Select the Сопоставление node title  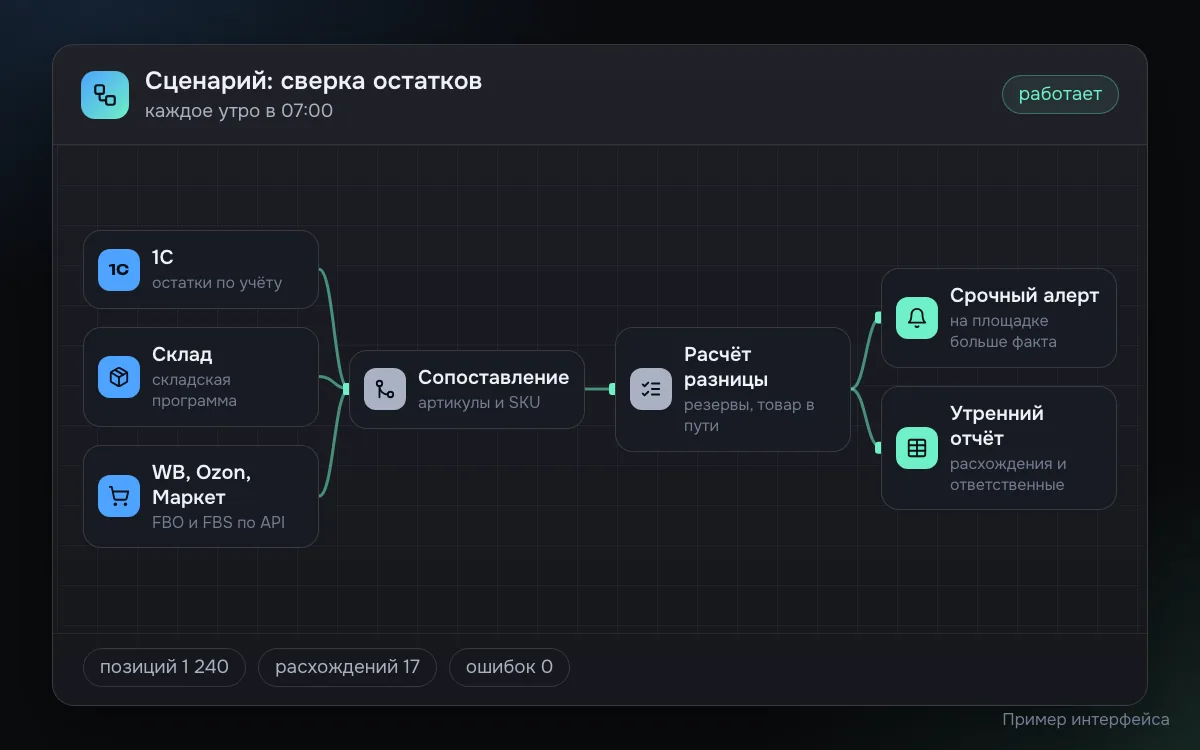493,378
